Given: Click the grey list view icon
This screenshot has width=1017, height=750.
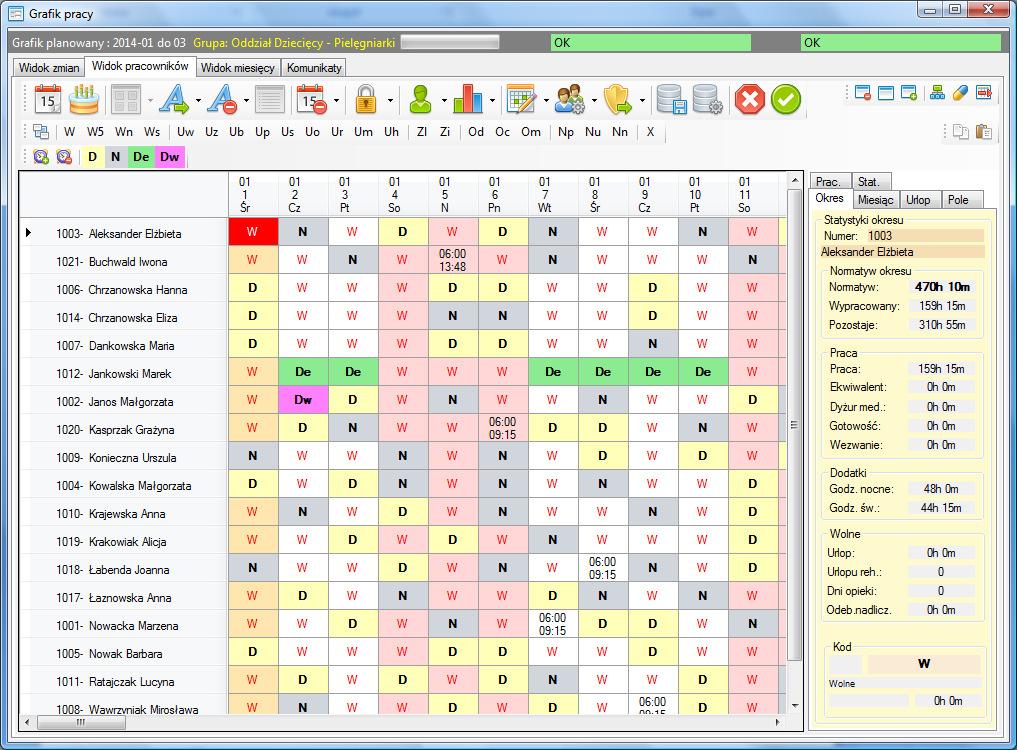Looking at the screenshot, I should (270, 100).
